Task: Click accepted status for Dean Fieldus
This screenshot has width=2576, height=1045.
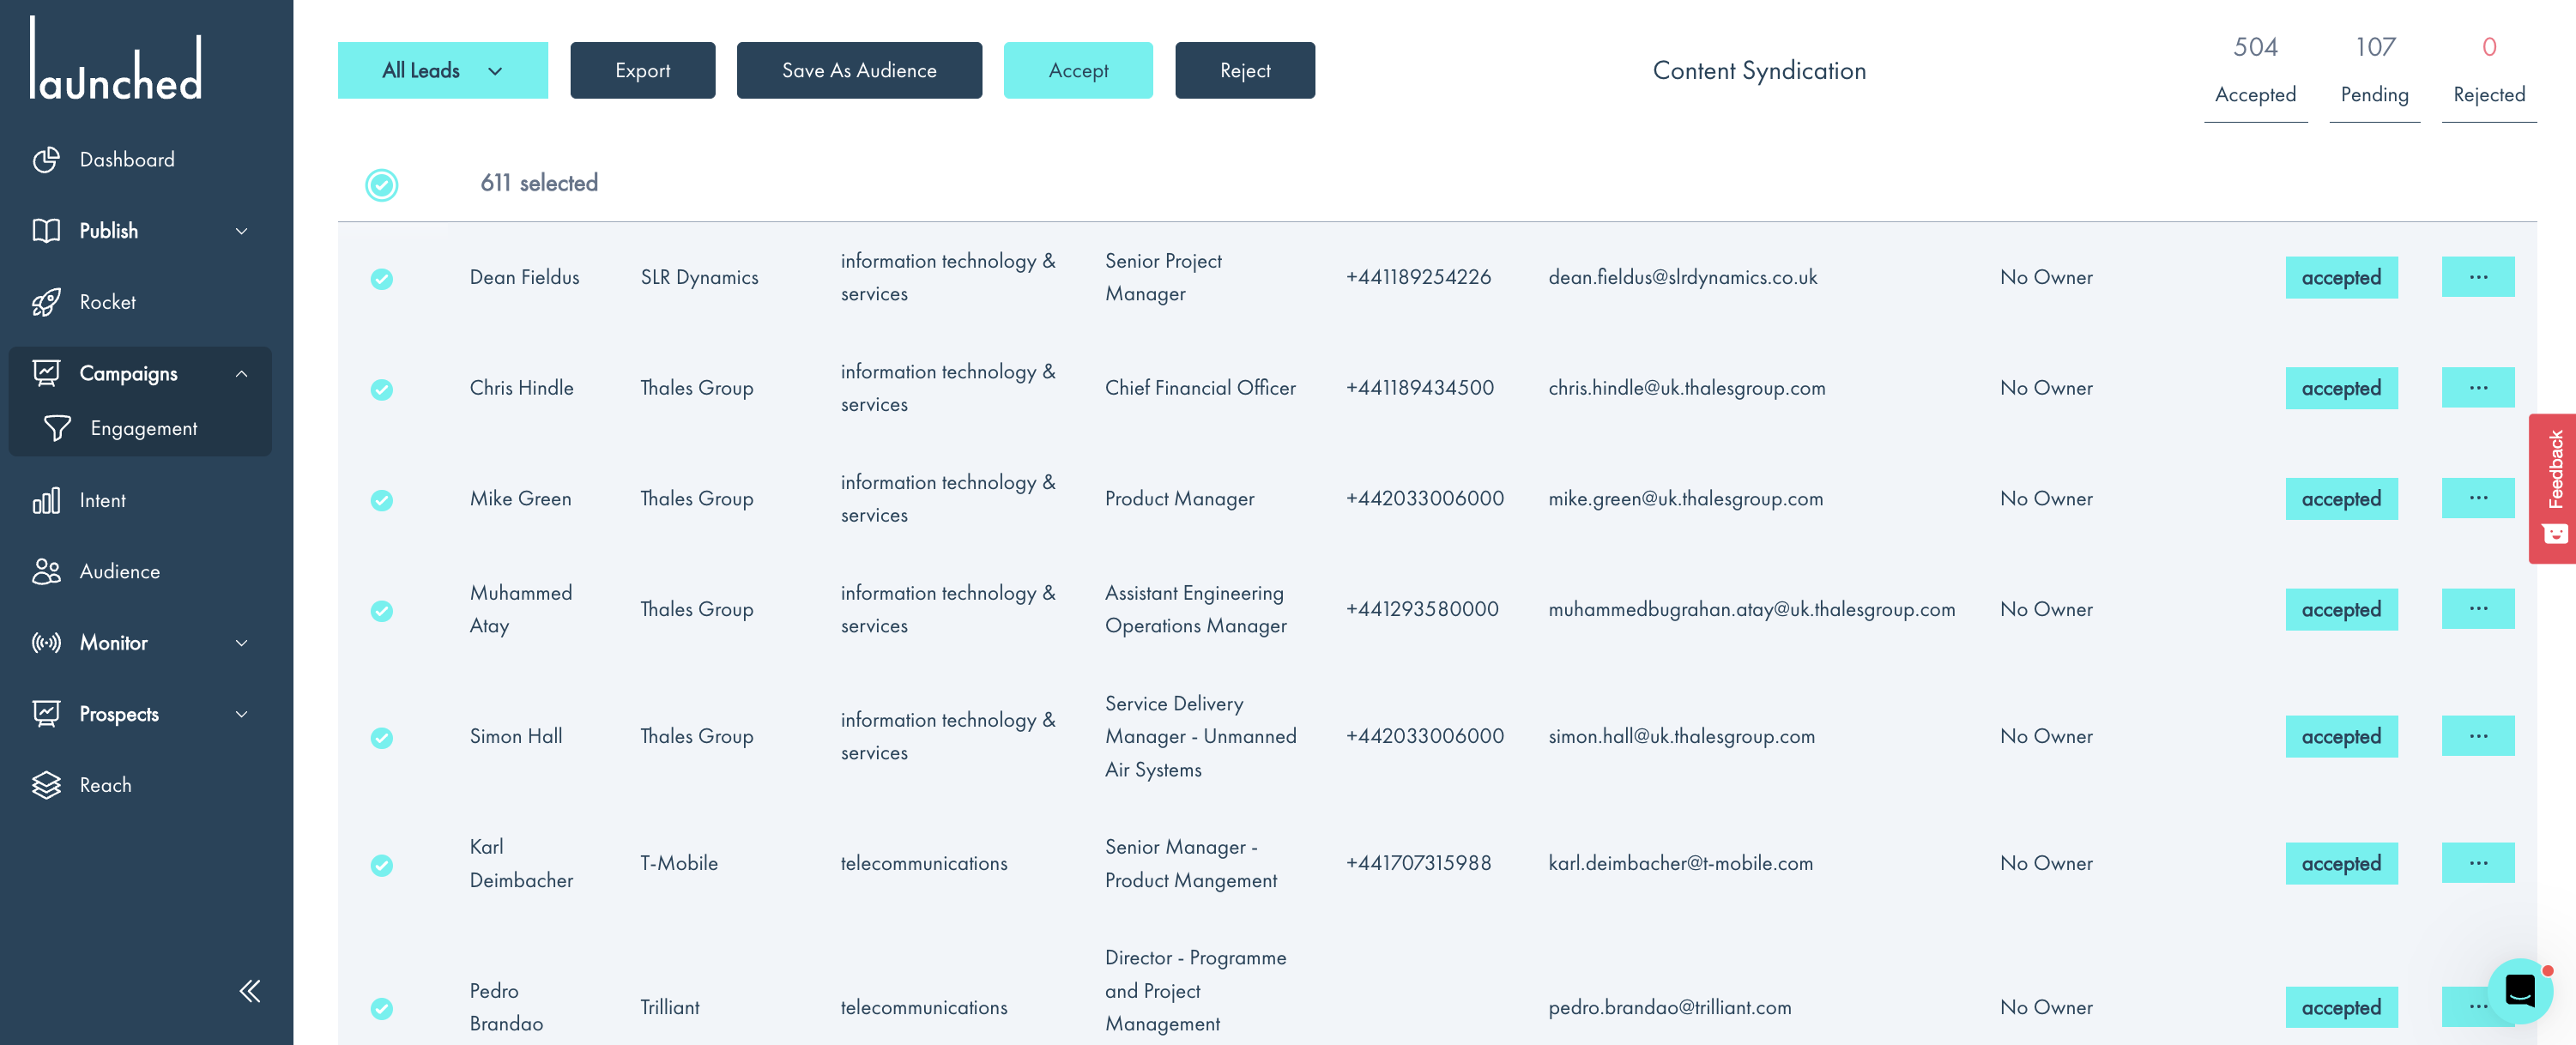Action: [2341, 278]
